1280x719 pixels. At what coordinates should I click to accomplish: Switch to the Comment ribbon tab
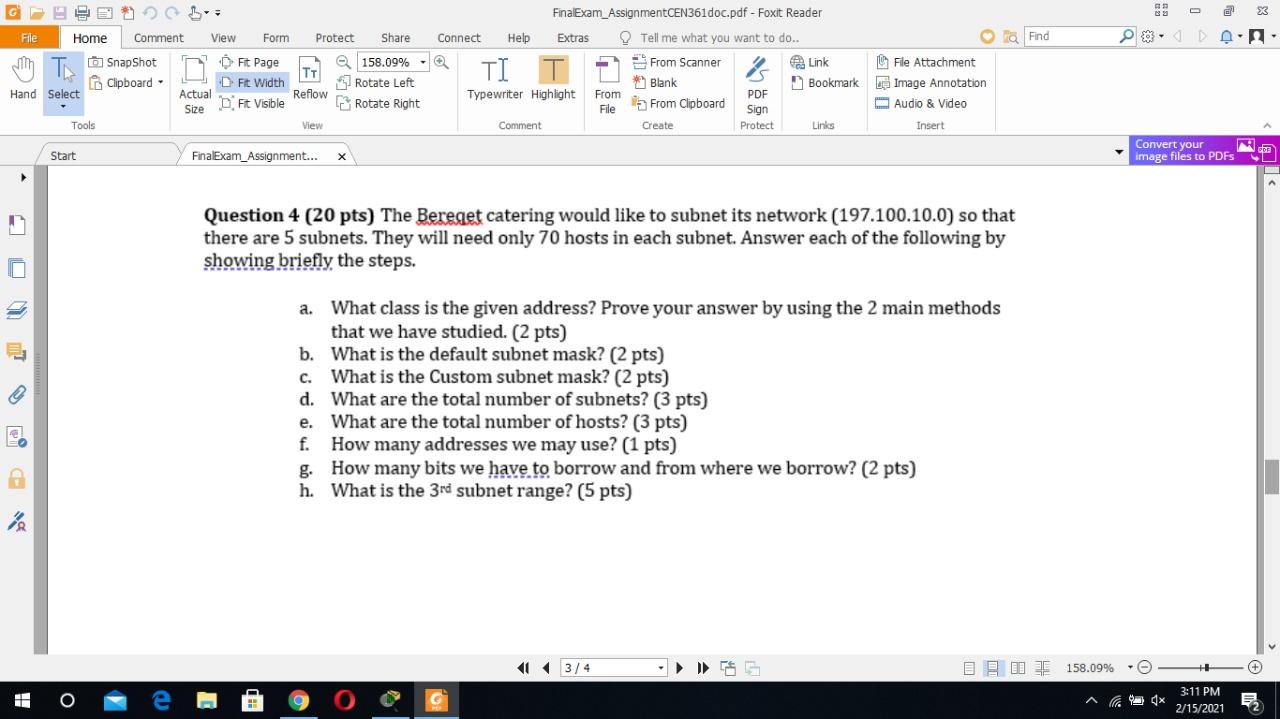click(158, 37)
